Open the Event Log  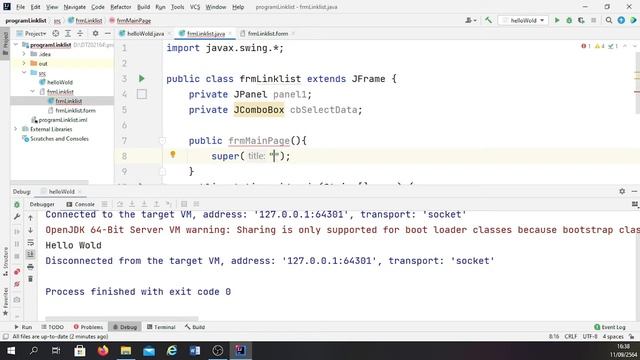point(610,327)
